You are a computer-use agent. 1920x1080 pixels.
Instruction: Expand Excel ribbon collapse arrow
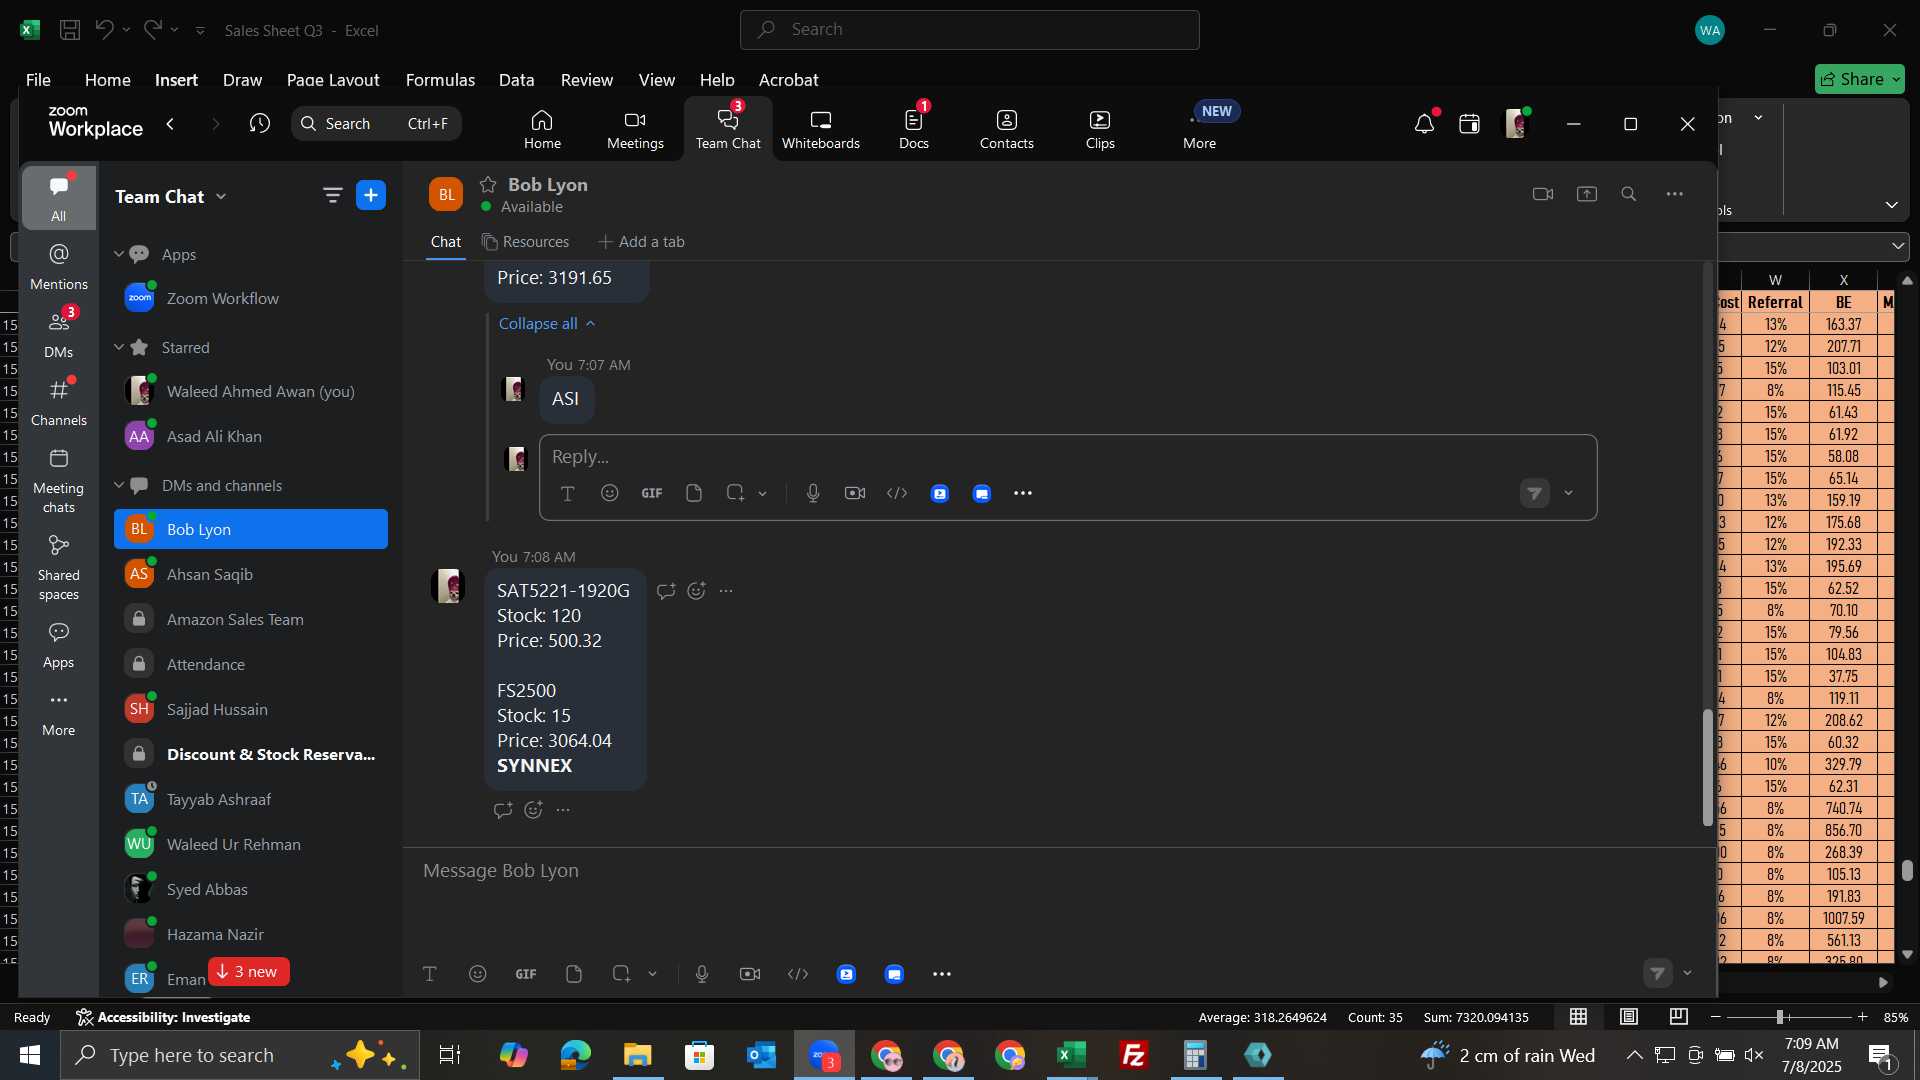coord(1892,205)
